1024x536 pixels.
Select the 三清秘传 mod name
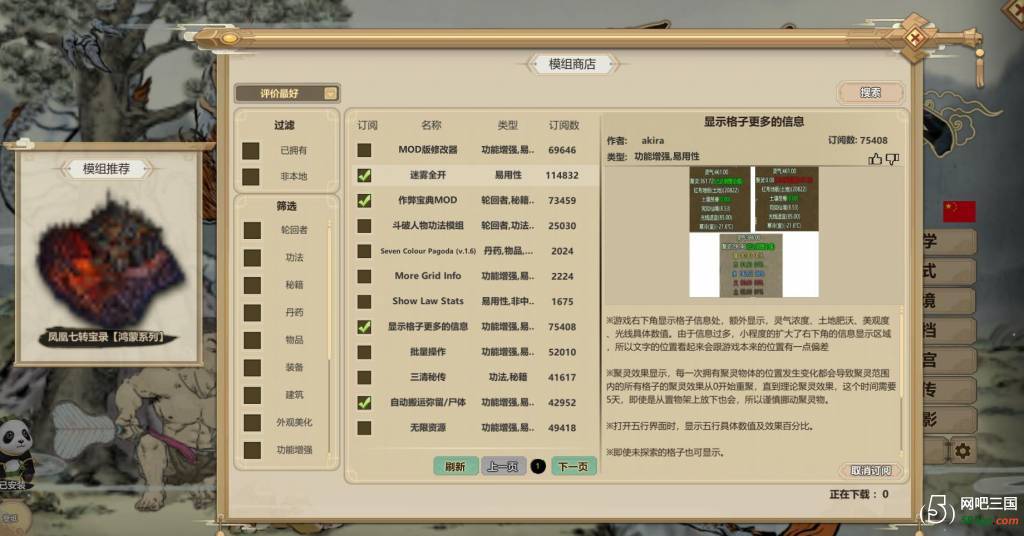428,377
